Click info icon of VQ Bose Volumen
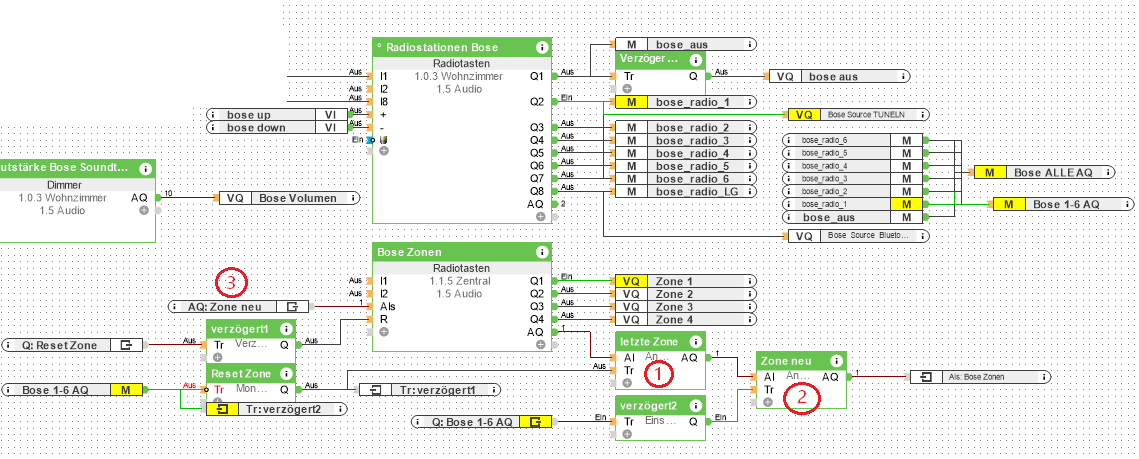The height and width of the screenshot is (459, 1139). pyautogui.click(x=353, y=198)
